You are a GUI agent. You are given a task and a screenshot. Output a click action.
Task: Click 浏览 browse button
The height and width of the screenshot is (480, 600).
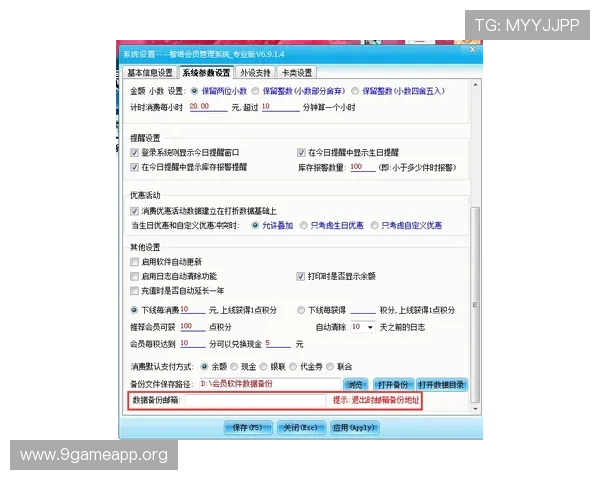click(355, 385)
